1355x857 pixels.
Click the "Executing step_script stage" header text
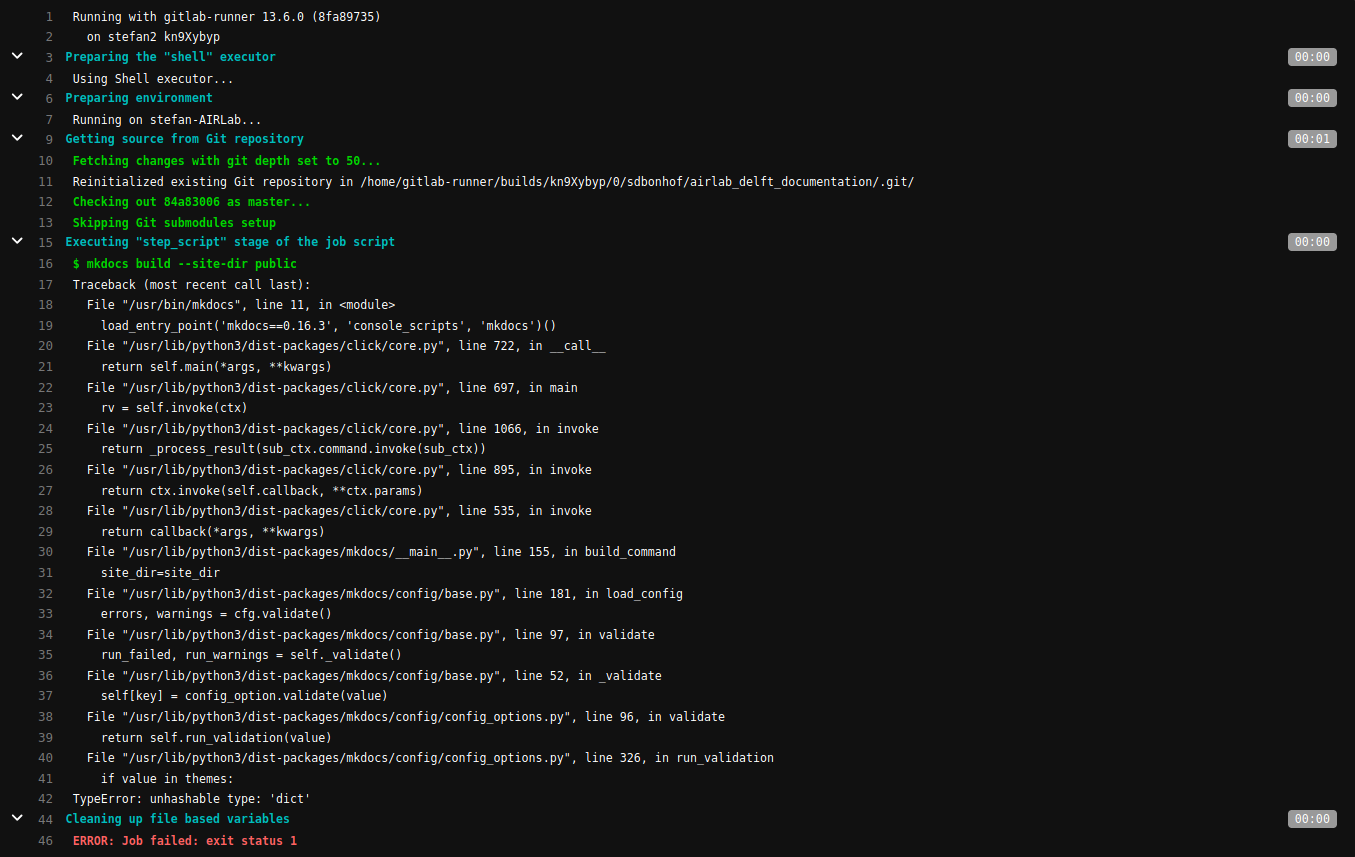click(230, 241)
